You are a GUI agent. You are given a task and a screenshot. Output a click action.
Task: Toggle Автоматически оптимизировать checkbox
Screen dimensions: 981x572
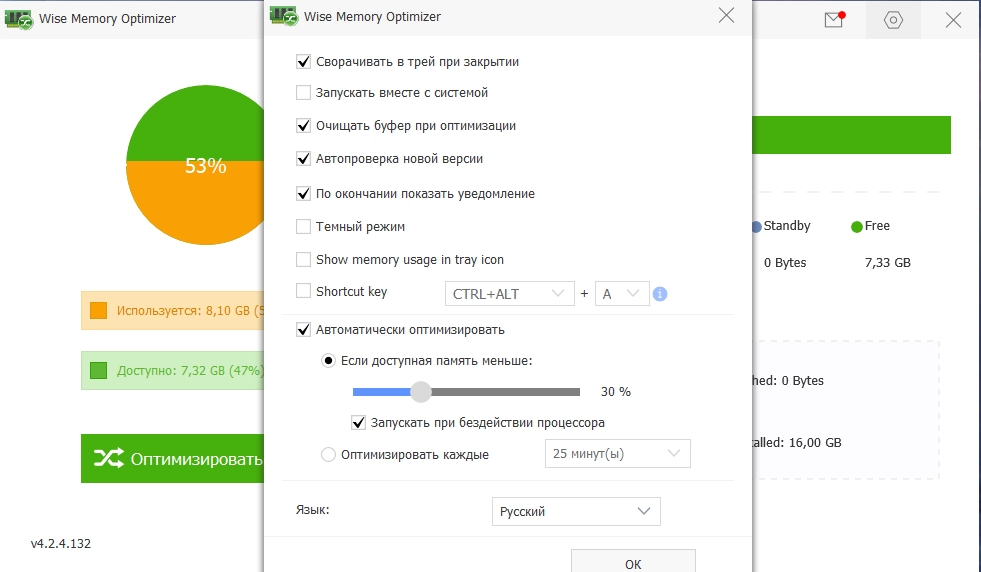(x=303, y=329)
